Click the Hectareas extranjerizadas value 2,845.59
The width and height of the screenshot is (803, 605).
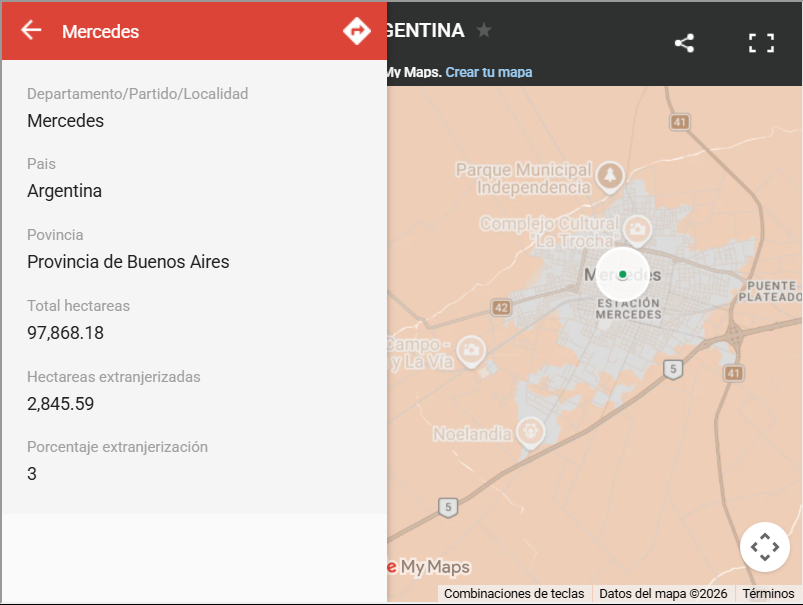tap(60, 404)
